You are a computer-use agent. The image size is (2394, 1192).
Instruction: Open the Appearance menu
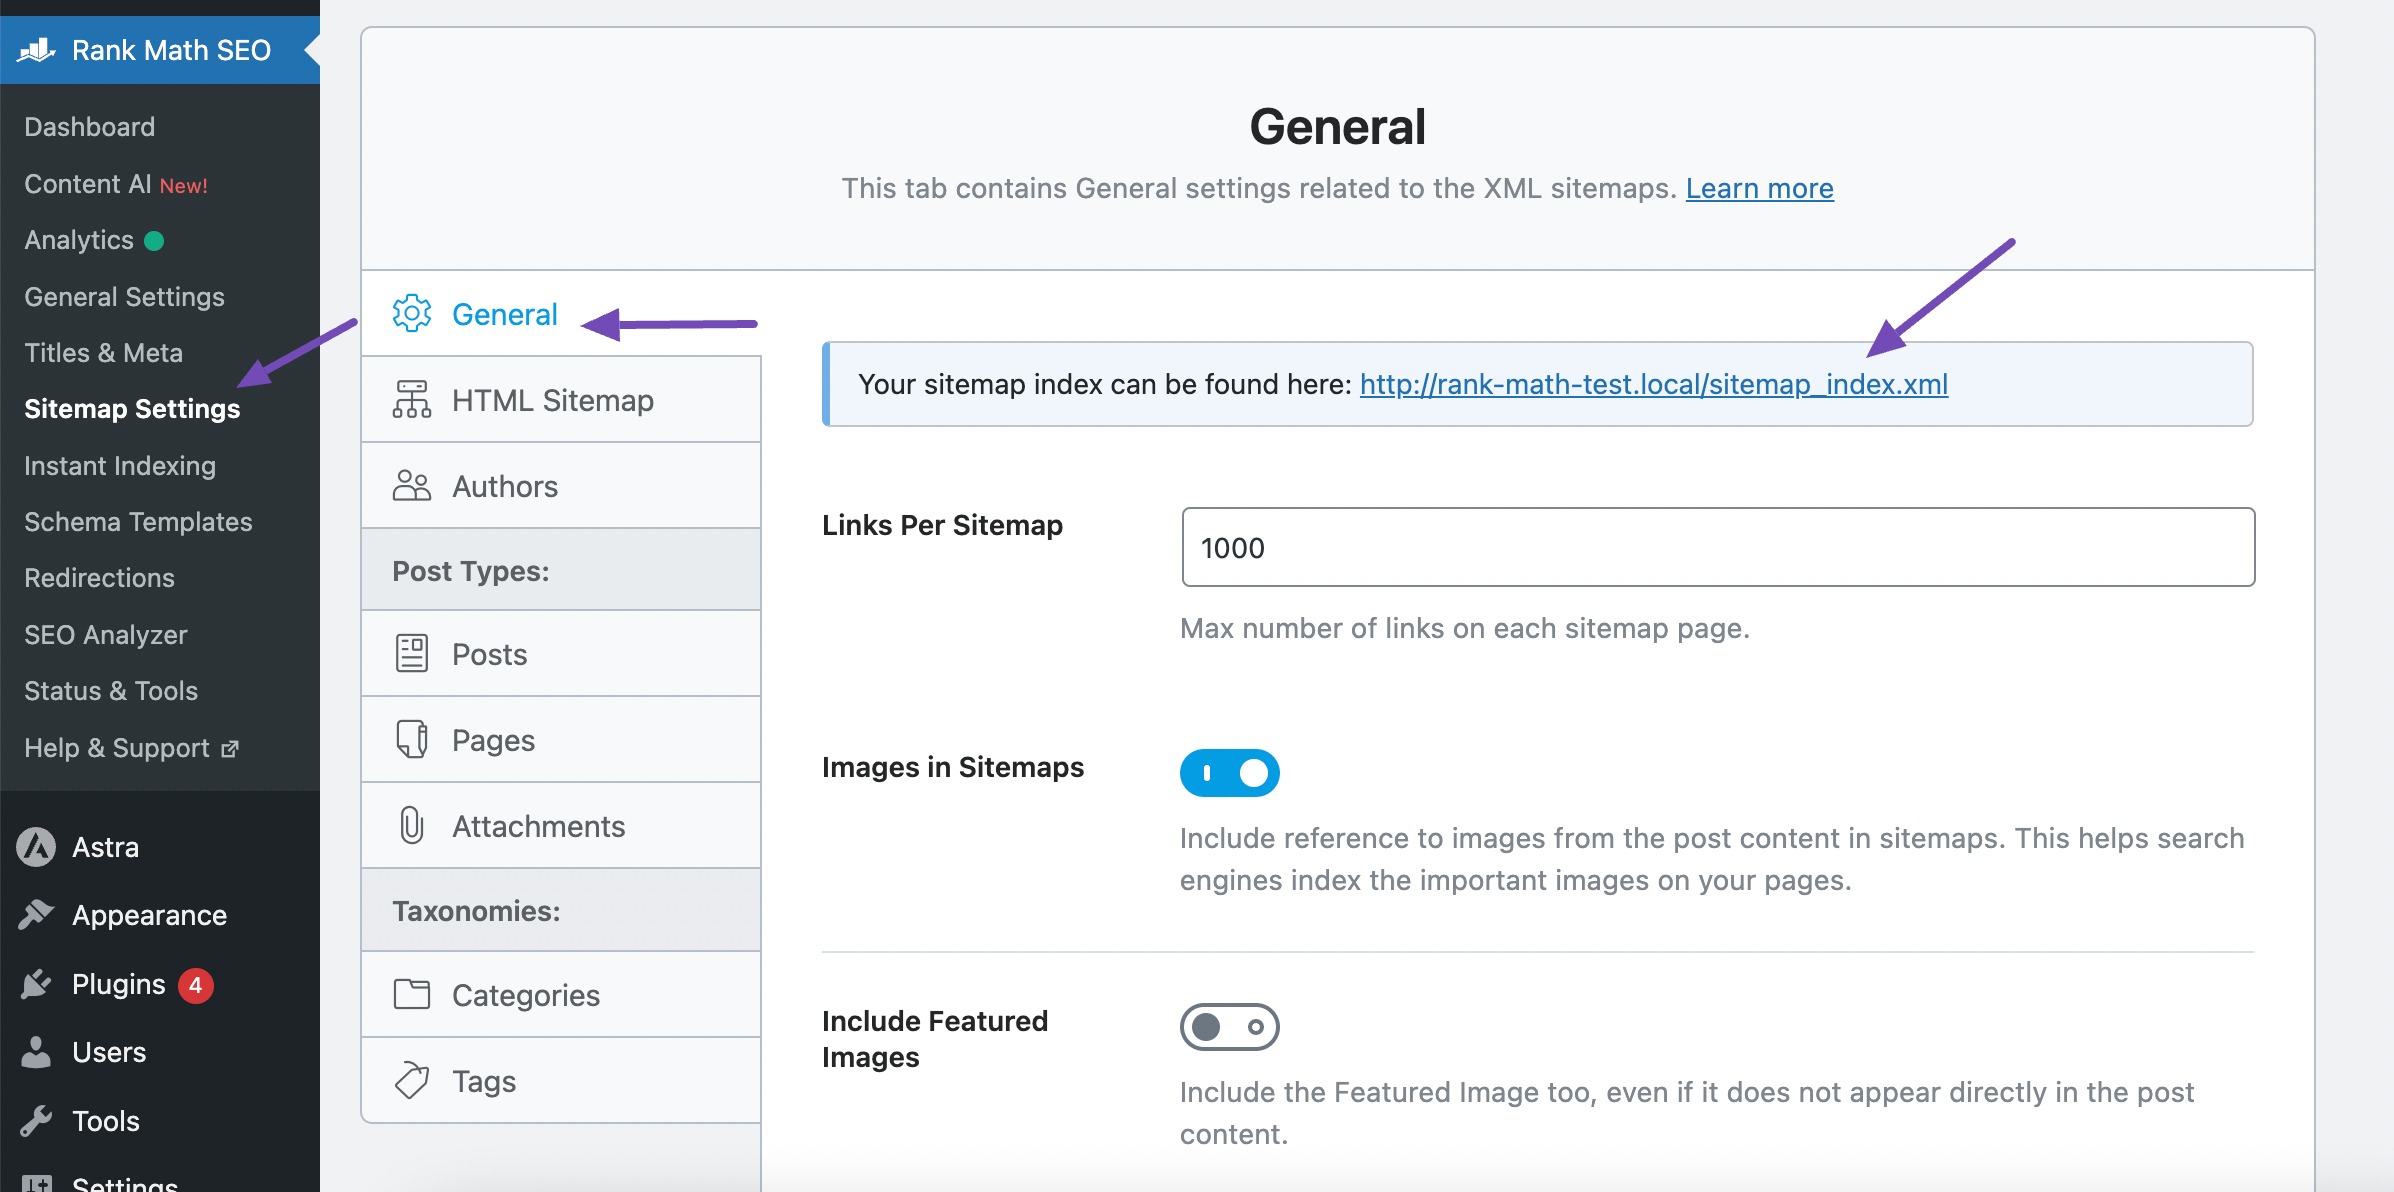160,915
